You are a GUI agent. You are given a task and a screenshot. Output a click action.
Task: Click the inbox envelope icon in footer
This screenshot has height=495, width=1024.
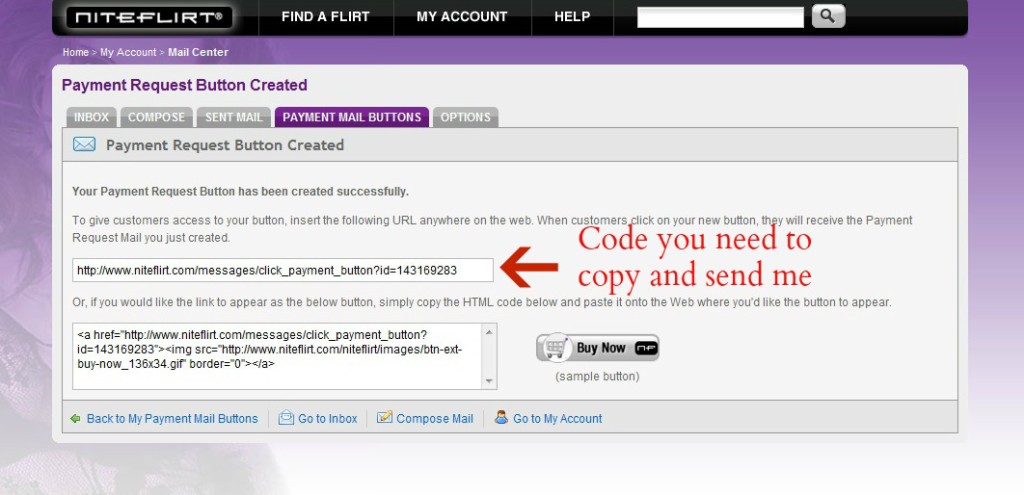[x=286, y=418]
